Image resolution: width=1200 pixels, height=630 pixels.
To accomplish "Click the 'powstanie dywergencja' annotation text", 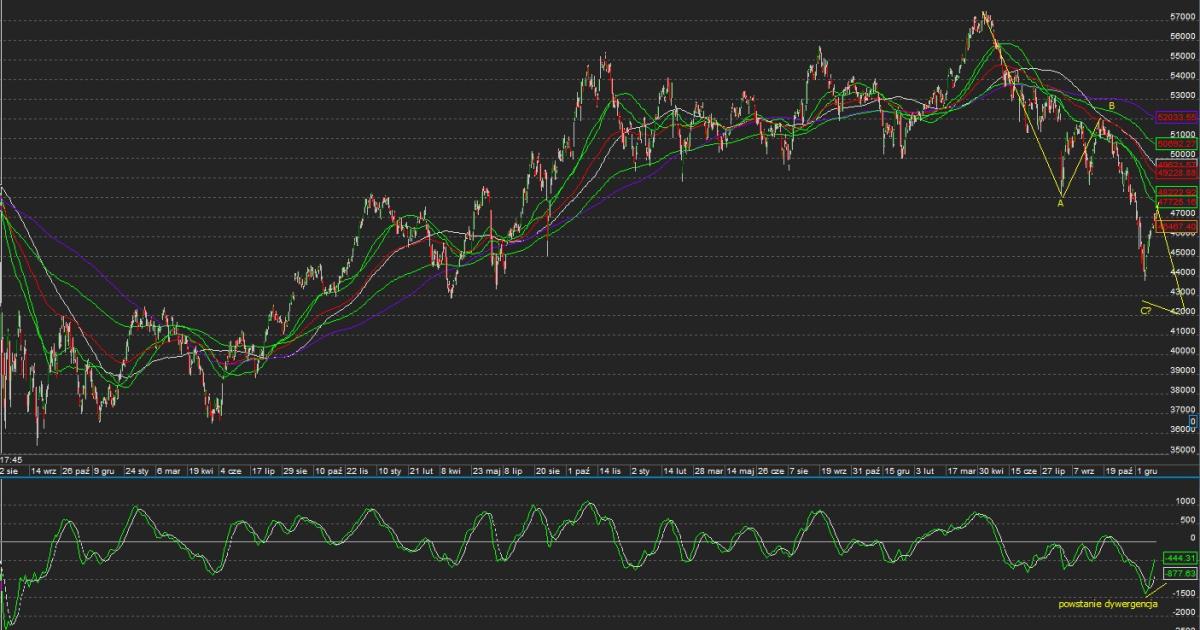I will coord(1107,604).
